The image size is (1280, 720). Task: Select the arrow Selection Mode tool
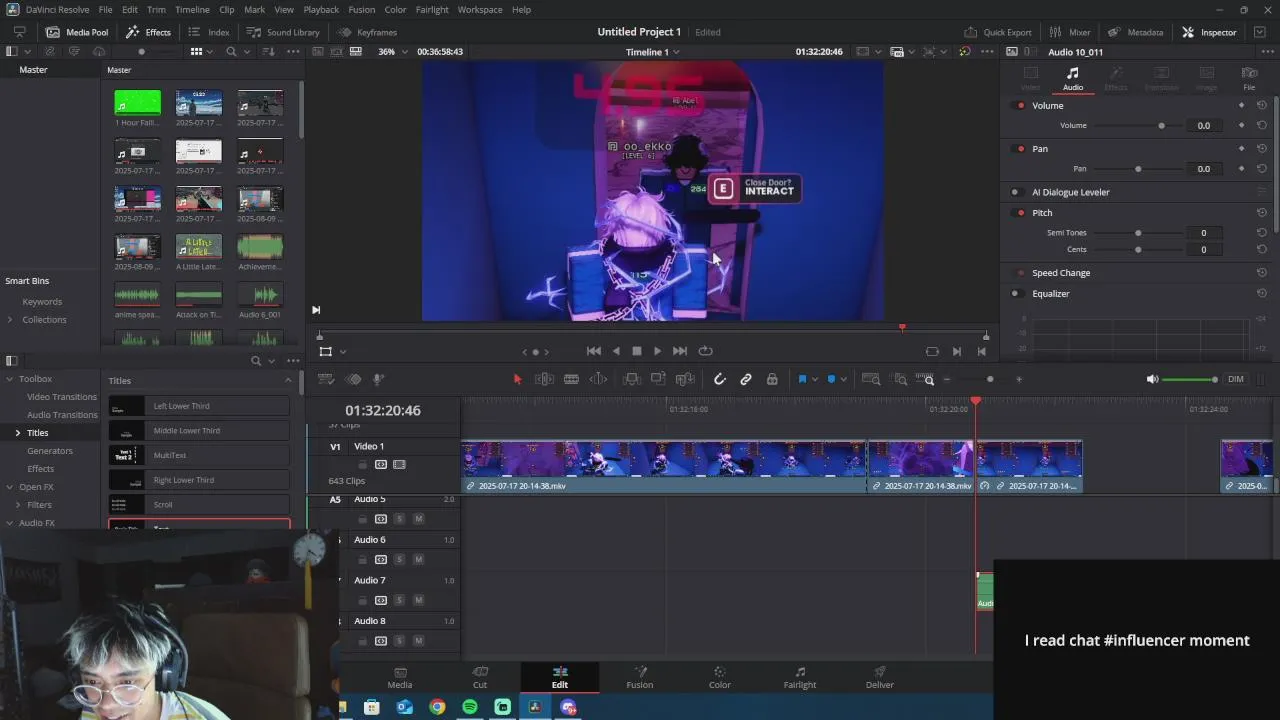[x=517, y=379]
